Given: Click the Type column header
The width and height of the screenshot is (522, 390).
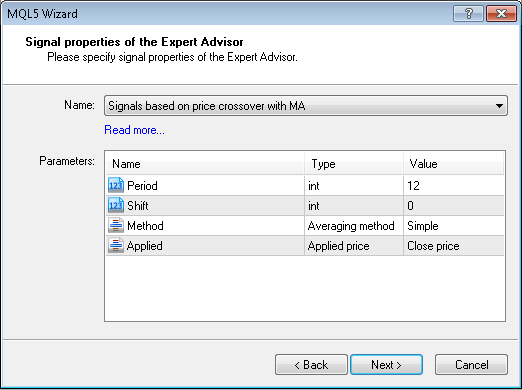Looking at the screenshot, I should coord(354,164).
